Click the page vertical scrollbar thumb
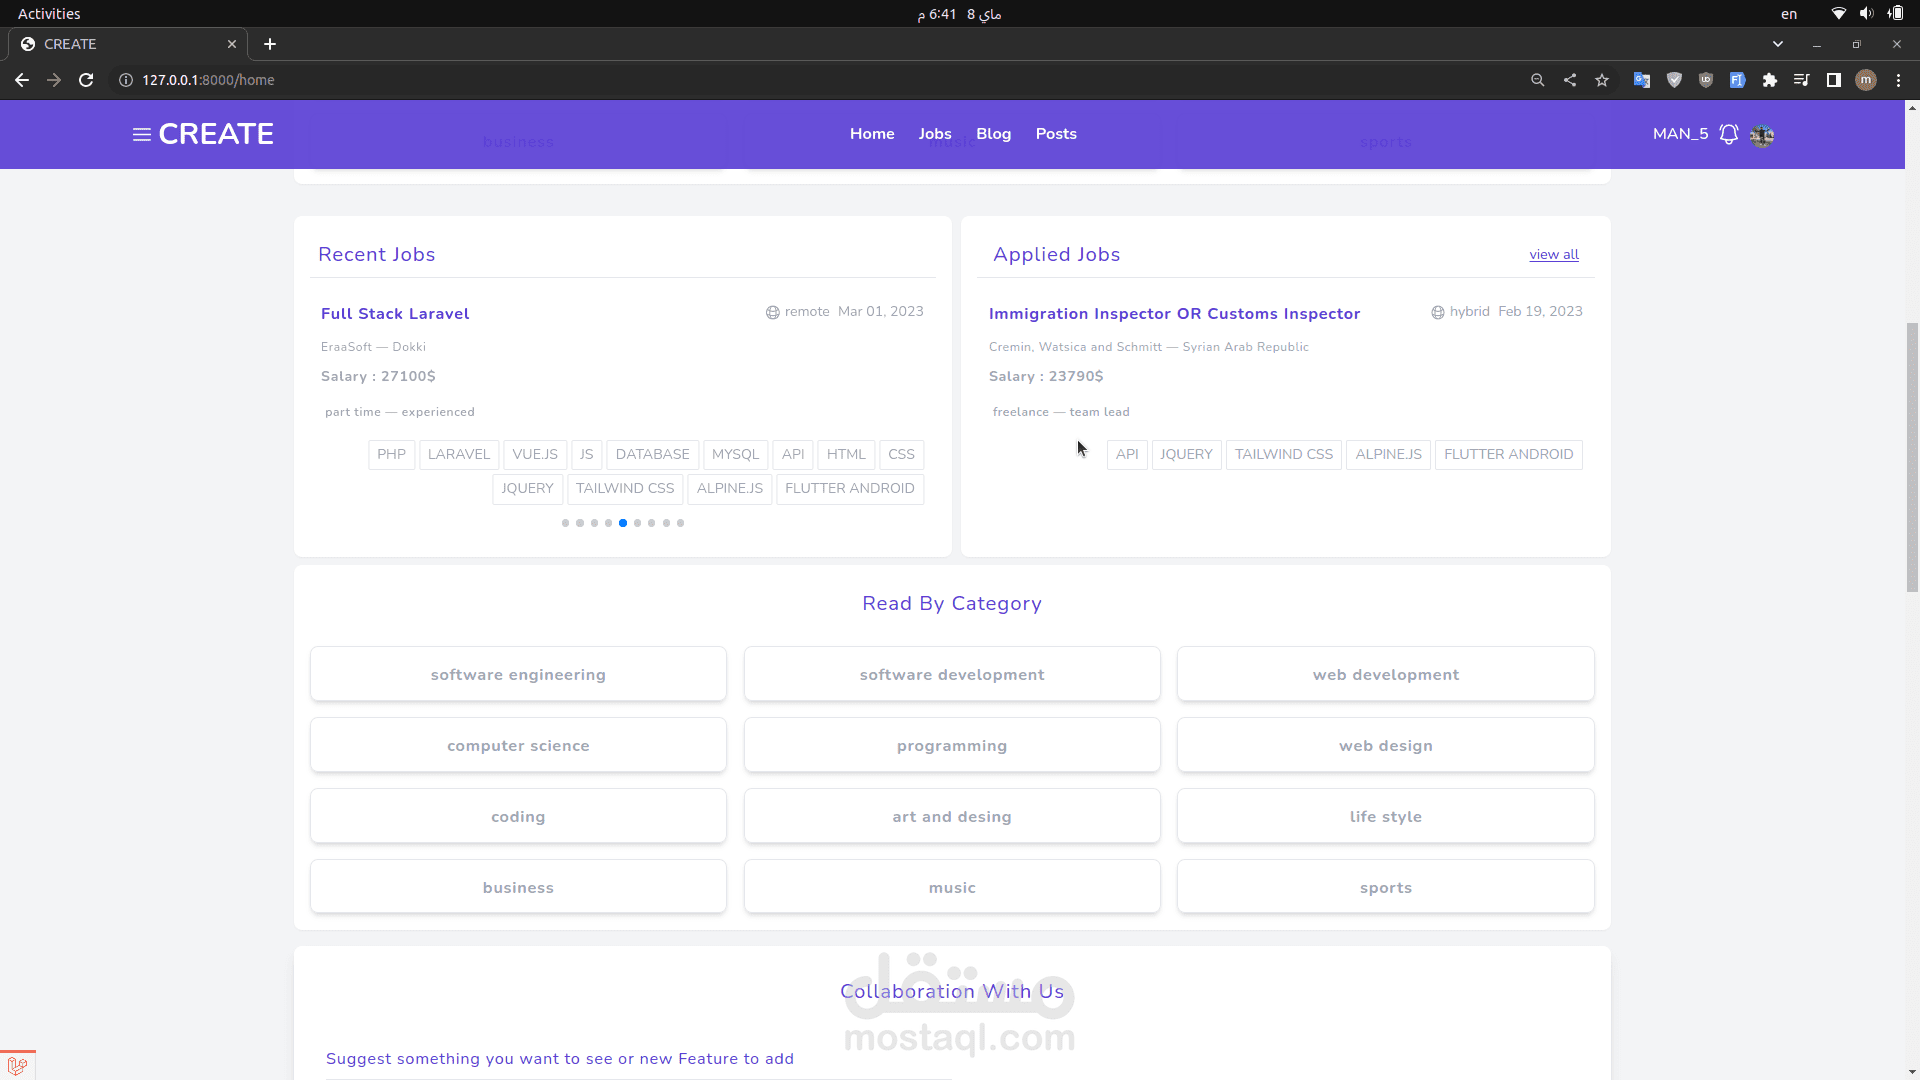The width and height of the screenshot is (1920, 1080). coord(1912,455)
